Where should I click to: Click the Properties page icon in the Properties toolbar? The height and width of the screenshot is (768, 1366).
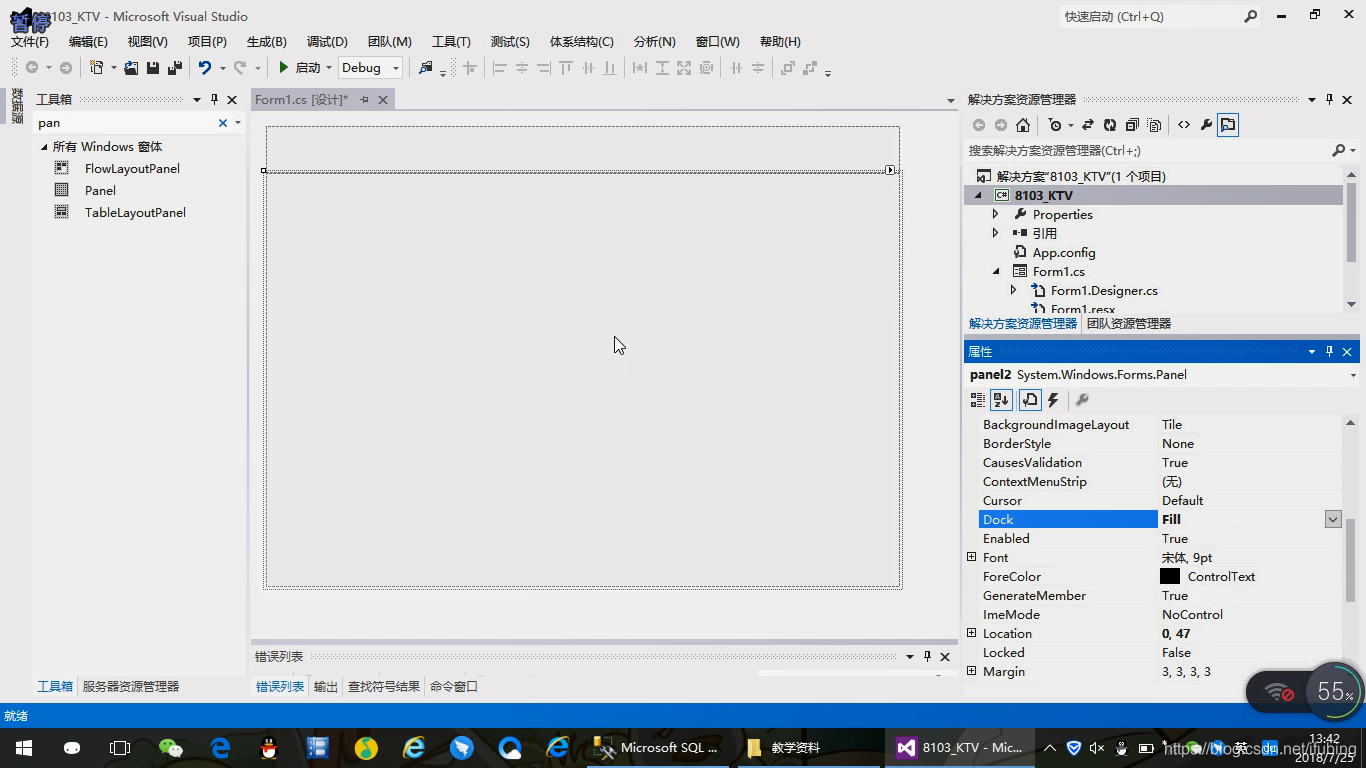click(1030, 400)
